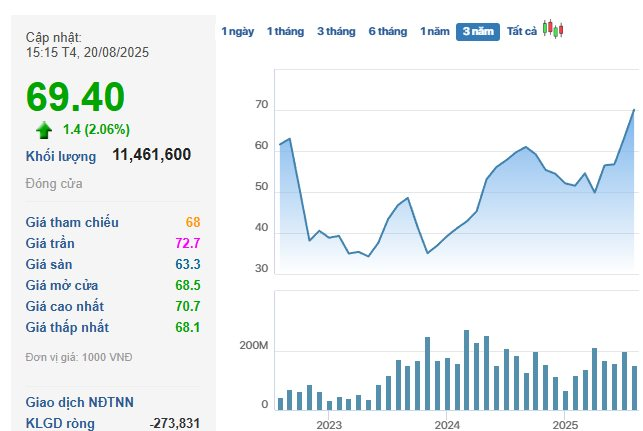Click the Khối lượng label

(x=61, y=156)
